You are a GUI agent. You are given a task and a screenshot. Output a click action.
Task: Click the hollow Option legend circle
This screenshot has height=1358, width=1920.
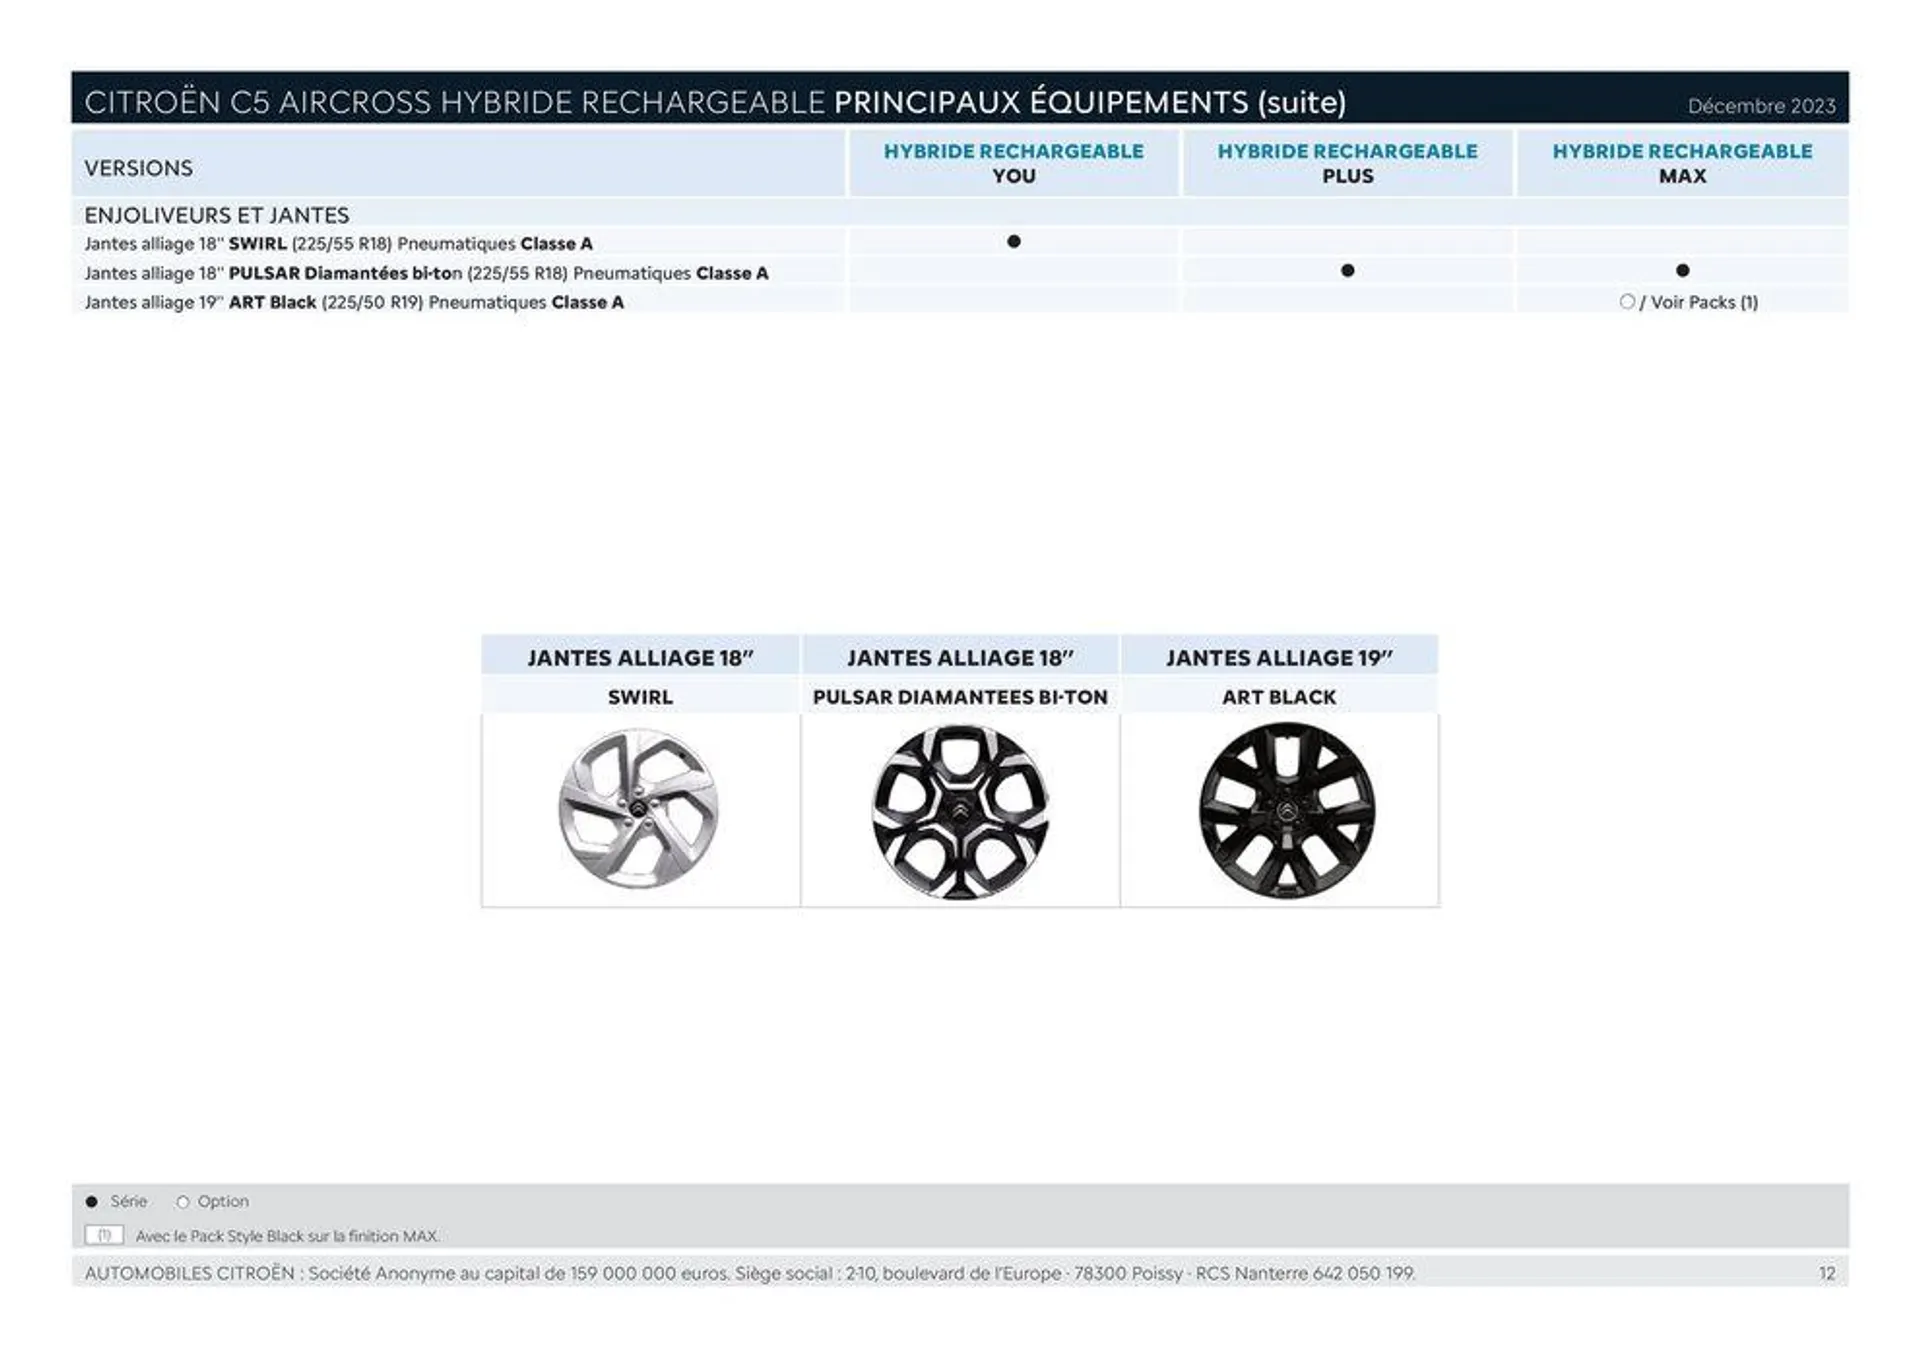182,1202
